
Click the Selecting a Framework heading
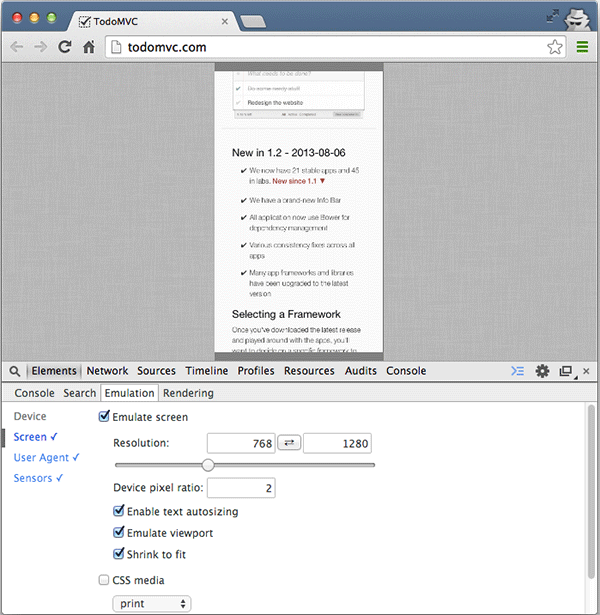286,314
